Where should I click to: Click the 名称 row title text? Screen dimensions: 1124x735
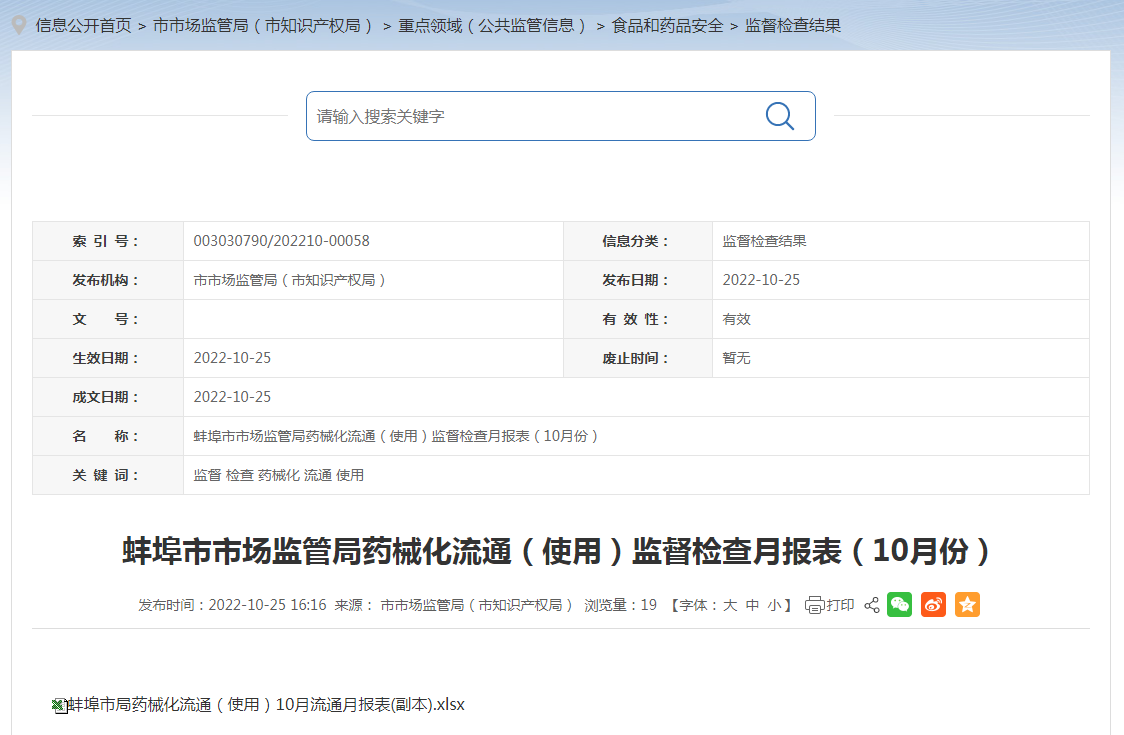click(396, 436)
